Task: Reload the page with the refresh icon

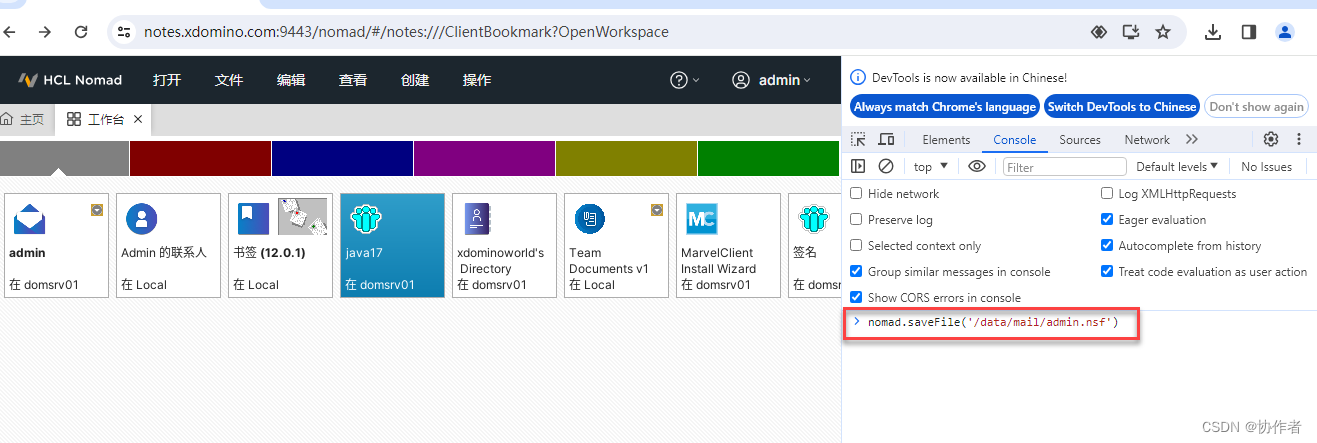Action: [x=82, y=32]
